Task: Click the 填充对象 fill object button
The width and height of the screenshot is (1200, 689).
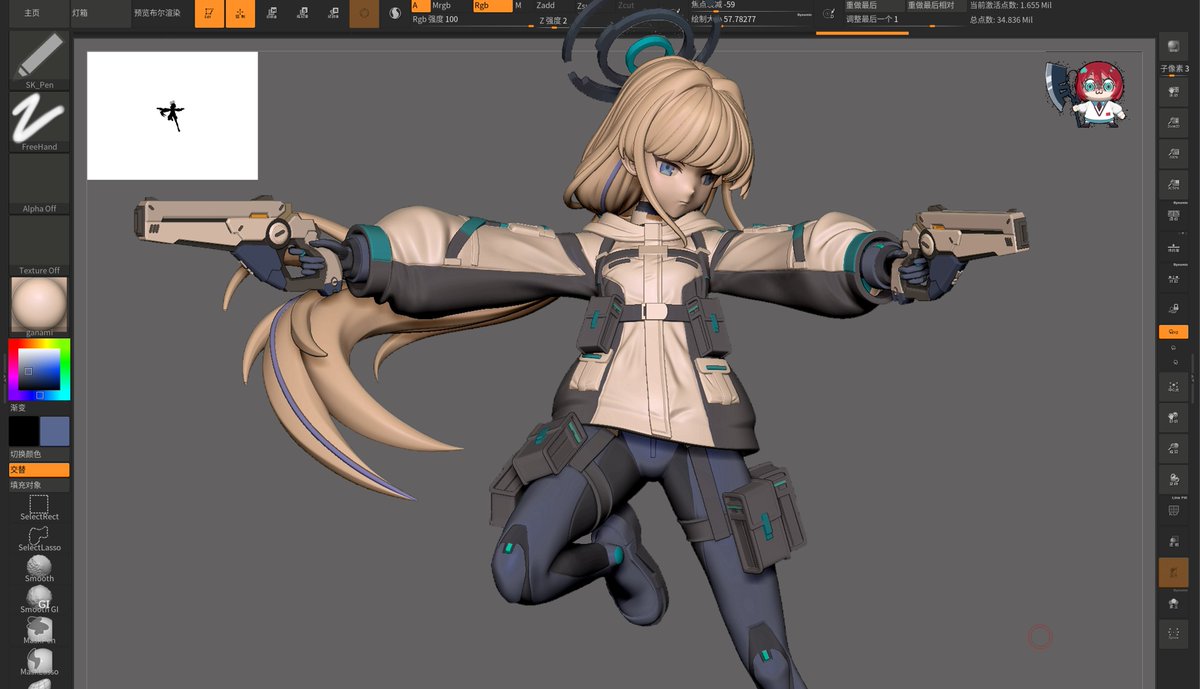Action: (39, 485)
